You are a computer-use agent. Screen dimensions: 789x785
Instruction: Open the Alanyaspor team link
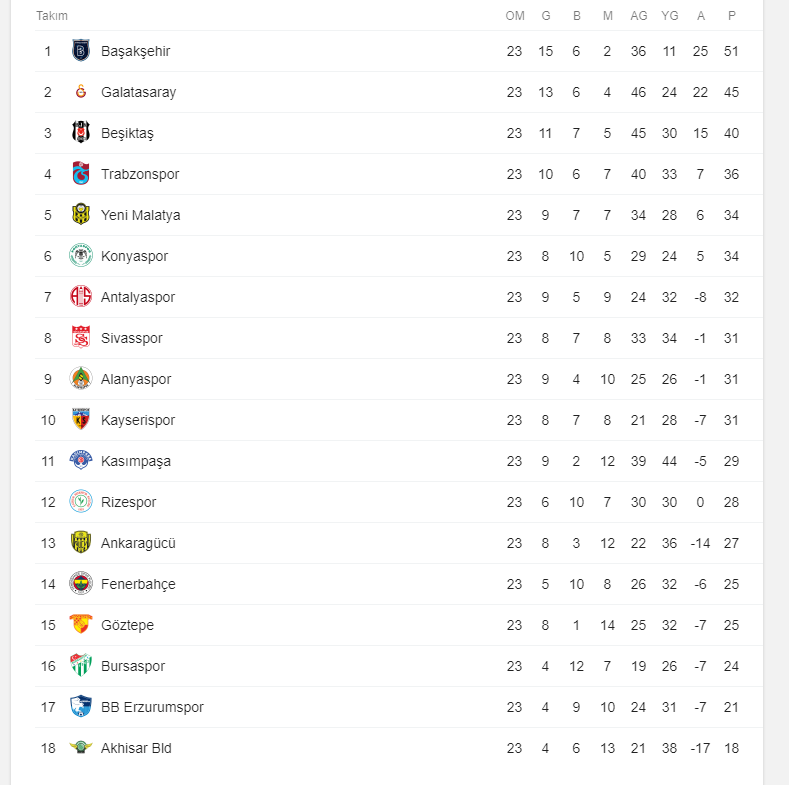click(x=136, y=379)
